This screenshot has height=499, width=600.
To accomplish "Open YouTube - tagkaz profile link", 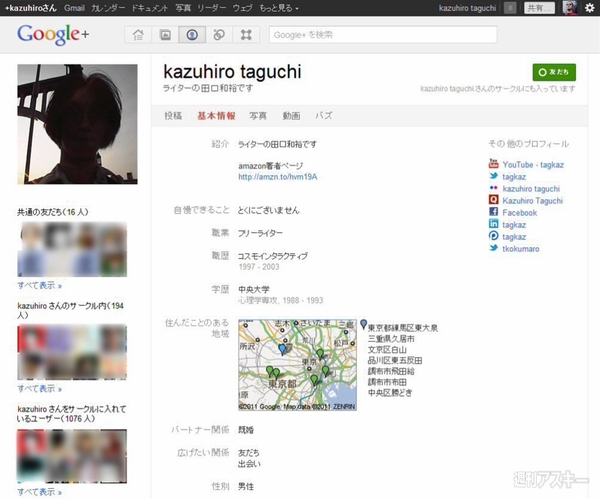I will coord(533,165).
